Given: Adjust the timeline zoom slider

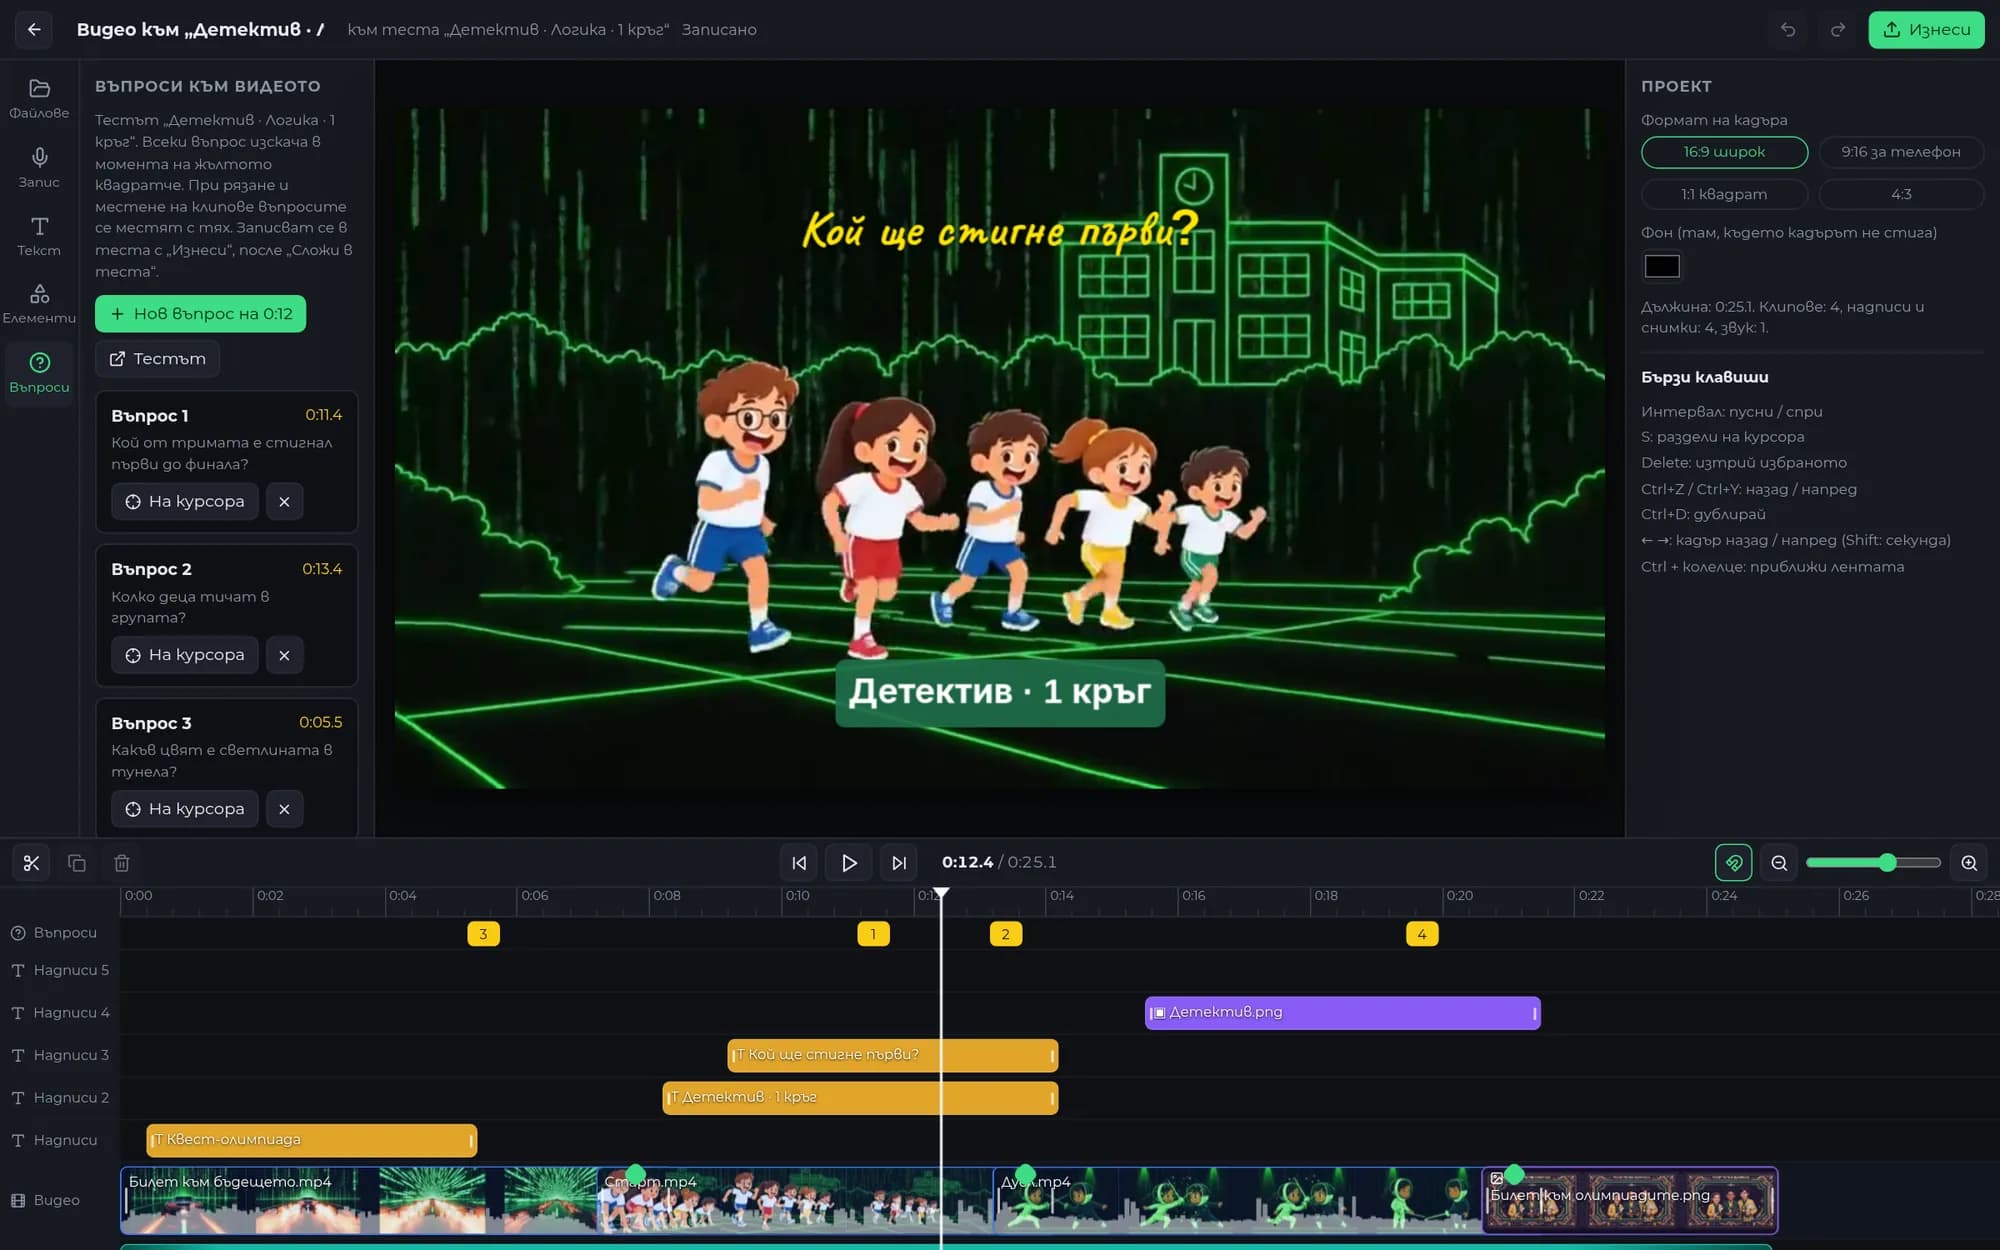Looking at the screenshot, I should (1873, 863).
